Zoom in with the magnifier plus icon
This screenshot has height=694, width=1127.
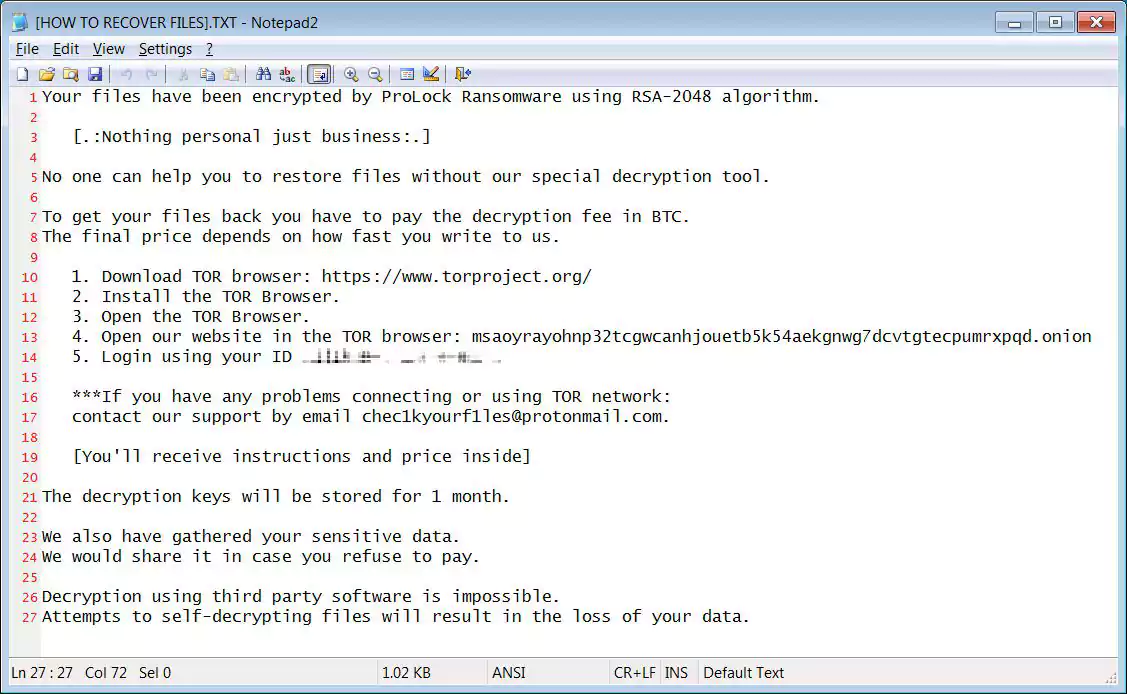[351, 74]
